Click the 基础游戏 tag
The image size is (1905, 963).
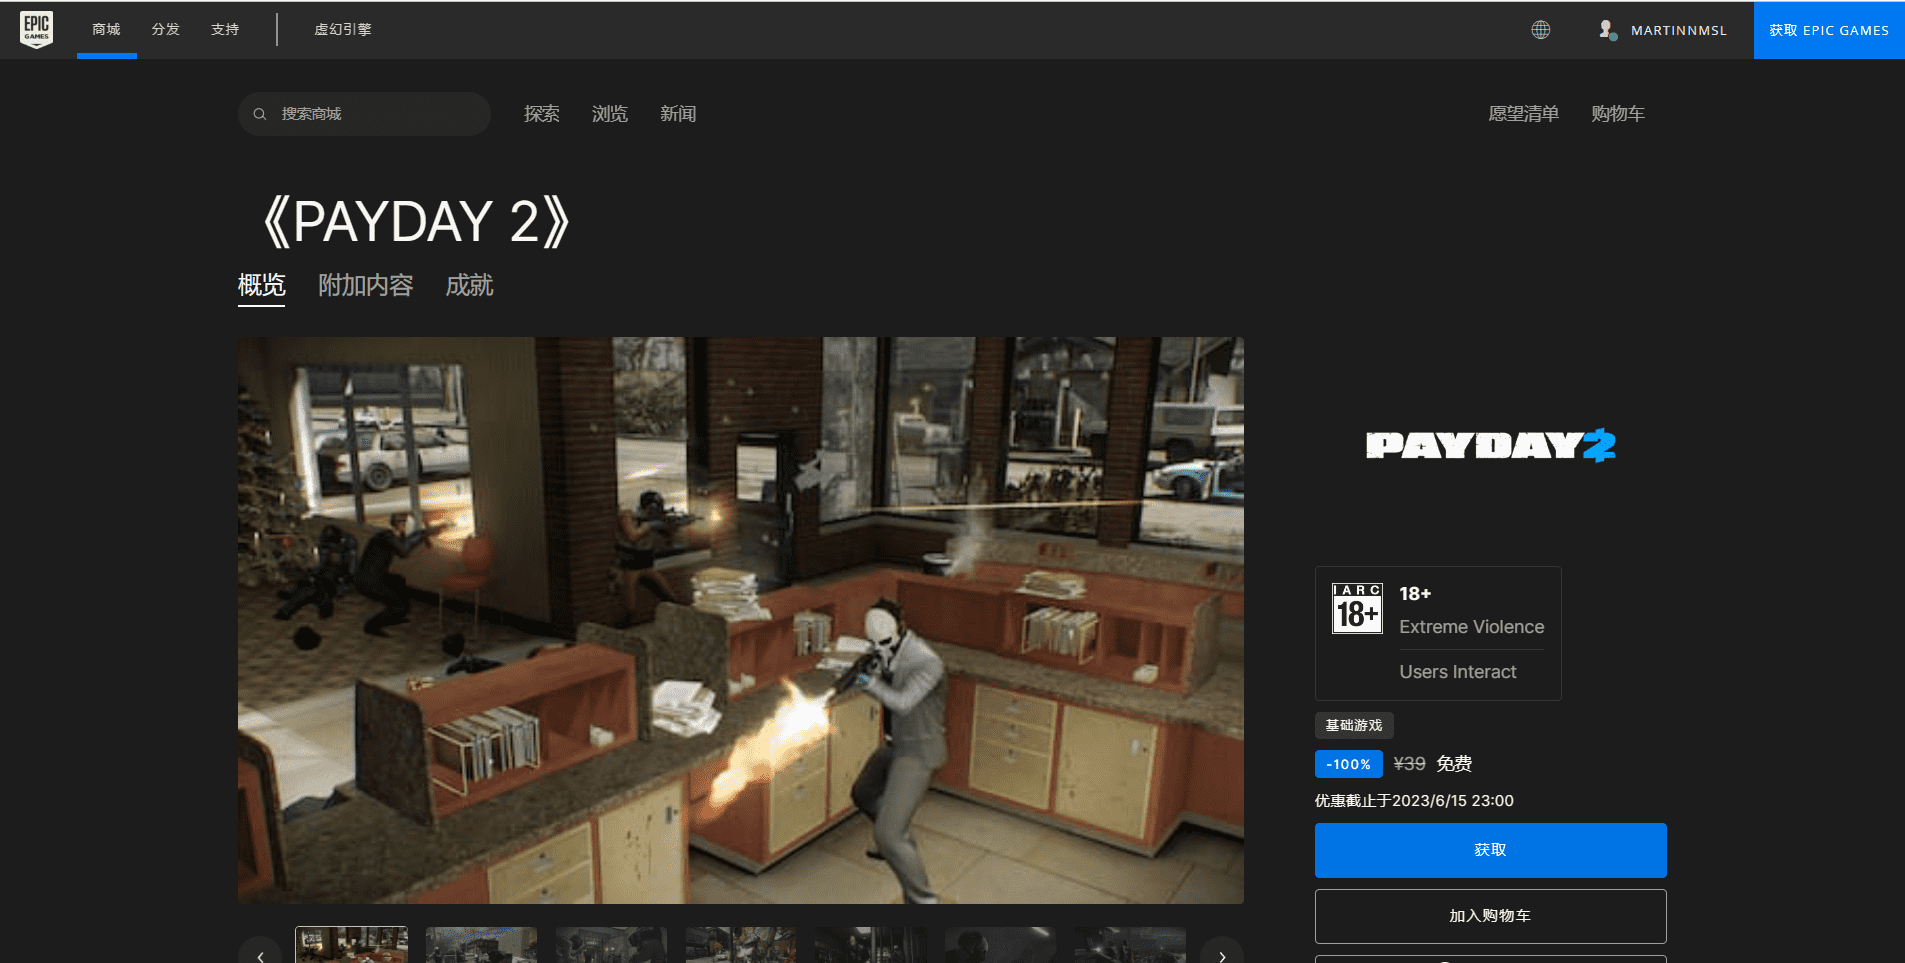[1354, 725]
